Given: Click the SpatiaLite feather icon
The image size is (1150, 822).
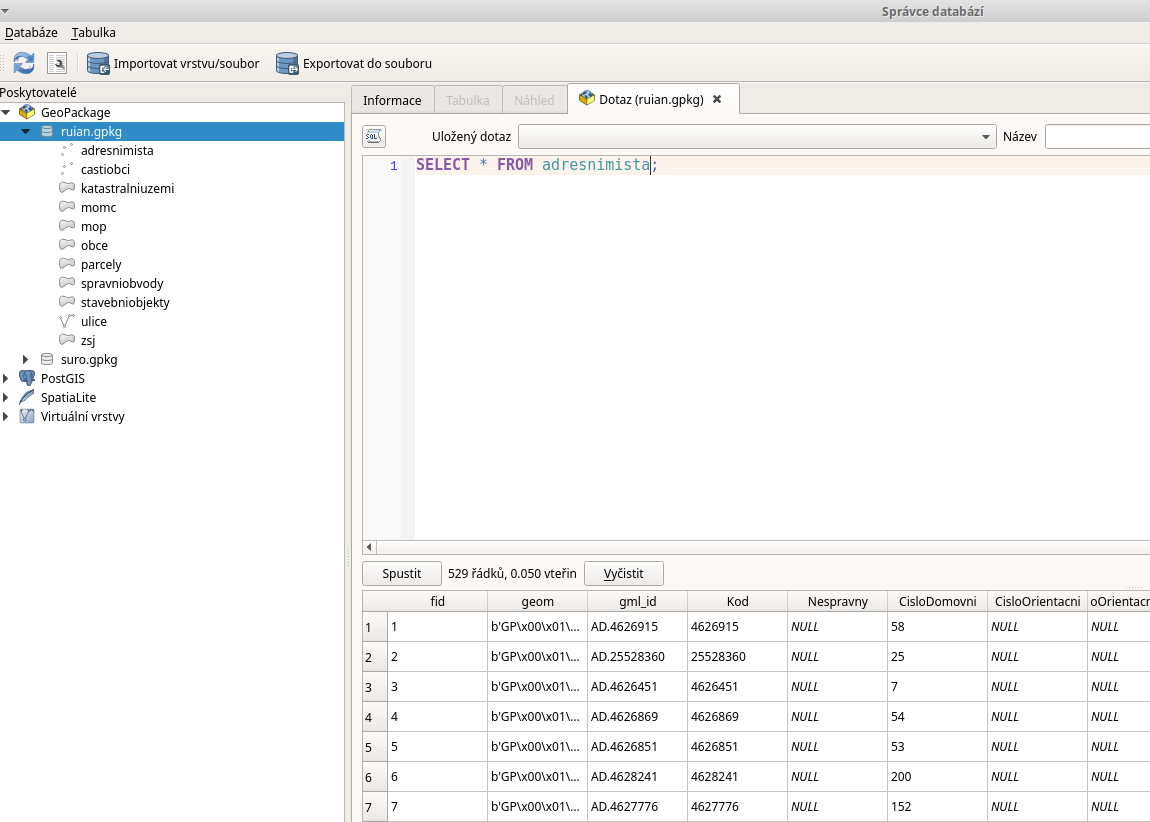Looking at the screenshot, I should [x=27, y=397].
